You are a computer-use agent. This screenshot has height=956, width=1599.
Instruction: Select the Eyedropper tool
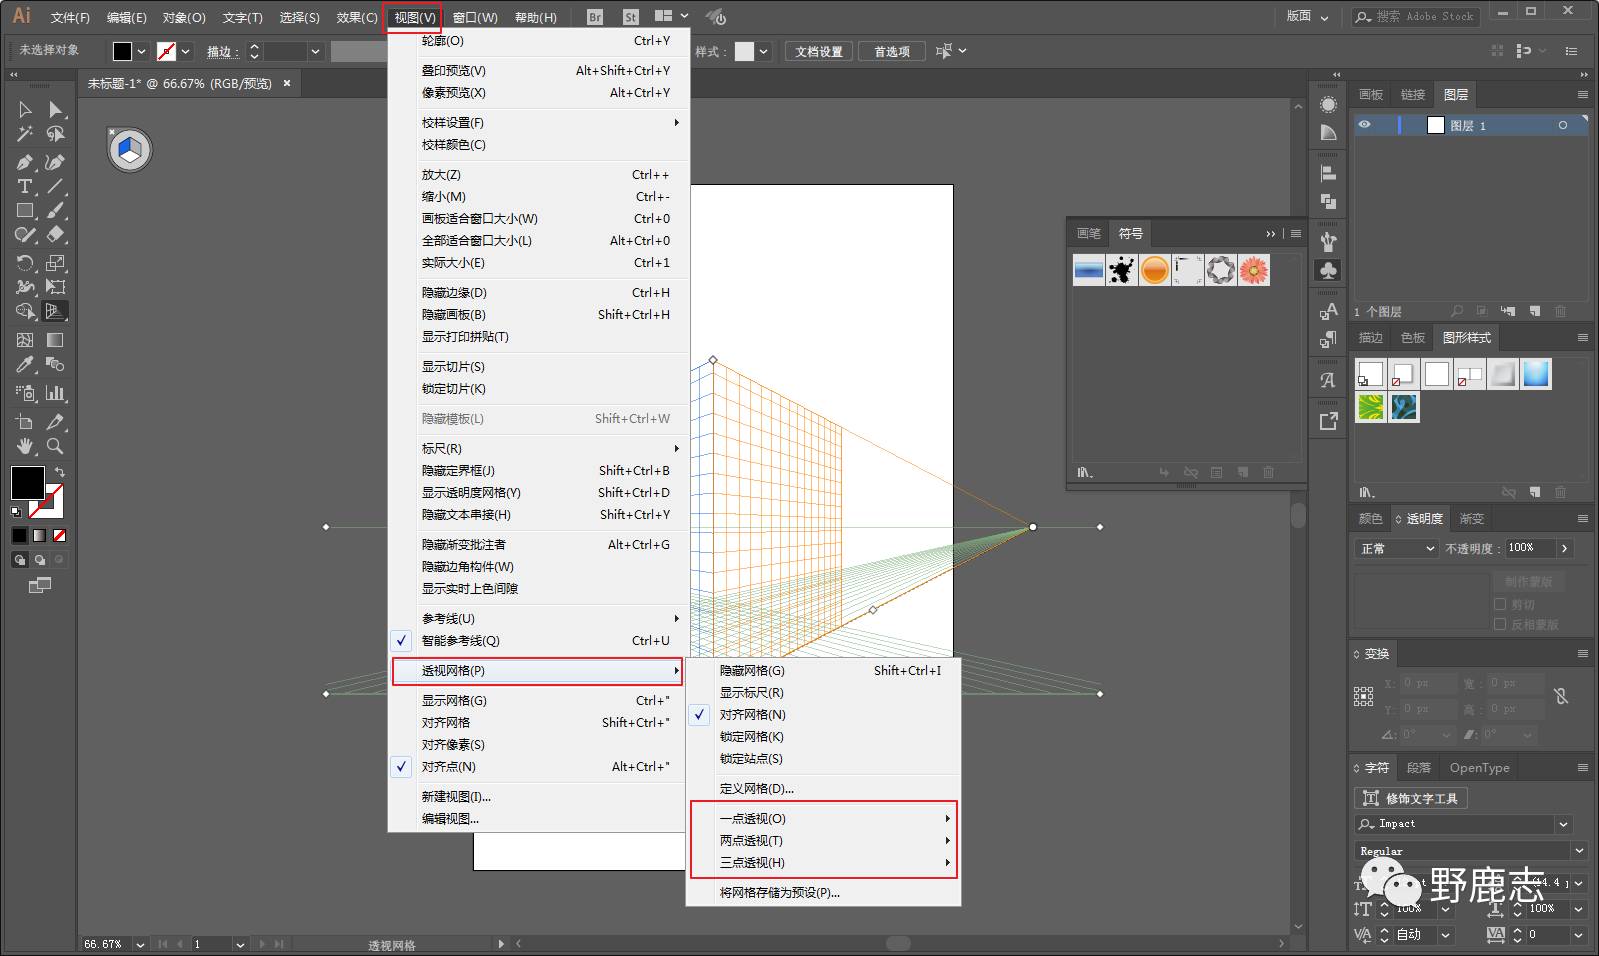coord(25,365)
